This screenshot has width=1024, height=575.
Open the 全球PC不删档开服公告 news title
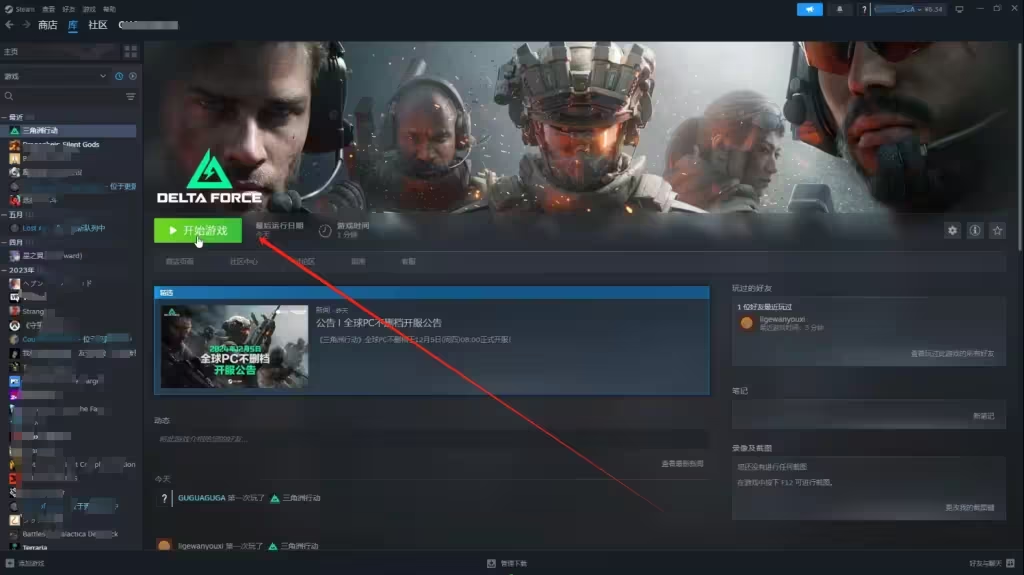click(x=379, y=323)
